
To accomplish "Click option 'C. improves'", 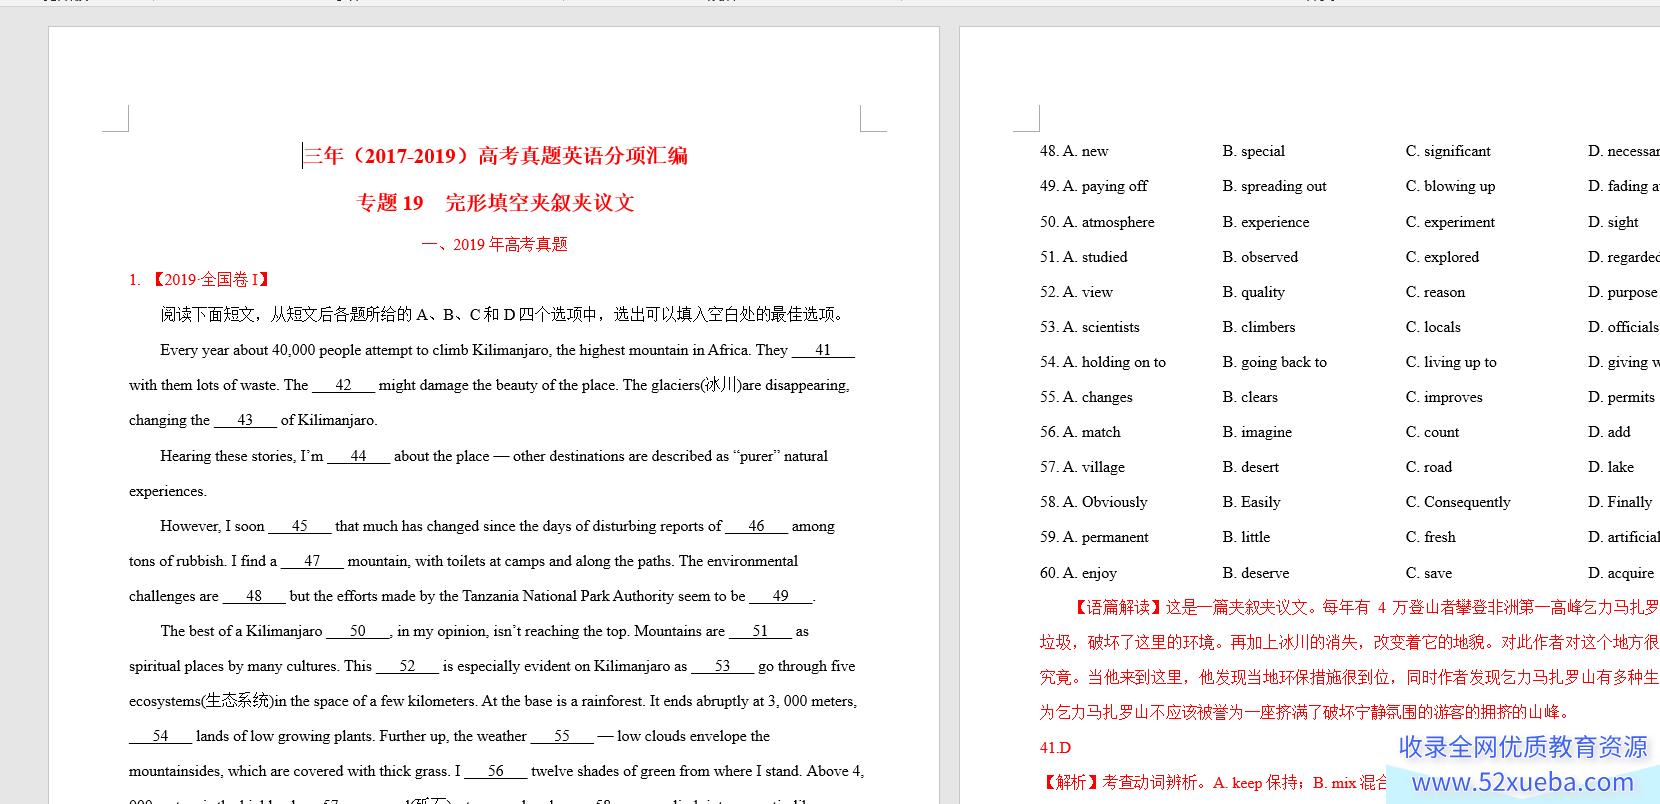I will [1444, 397].
